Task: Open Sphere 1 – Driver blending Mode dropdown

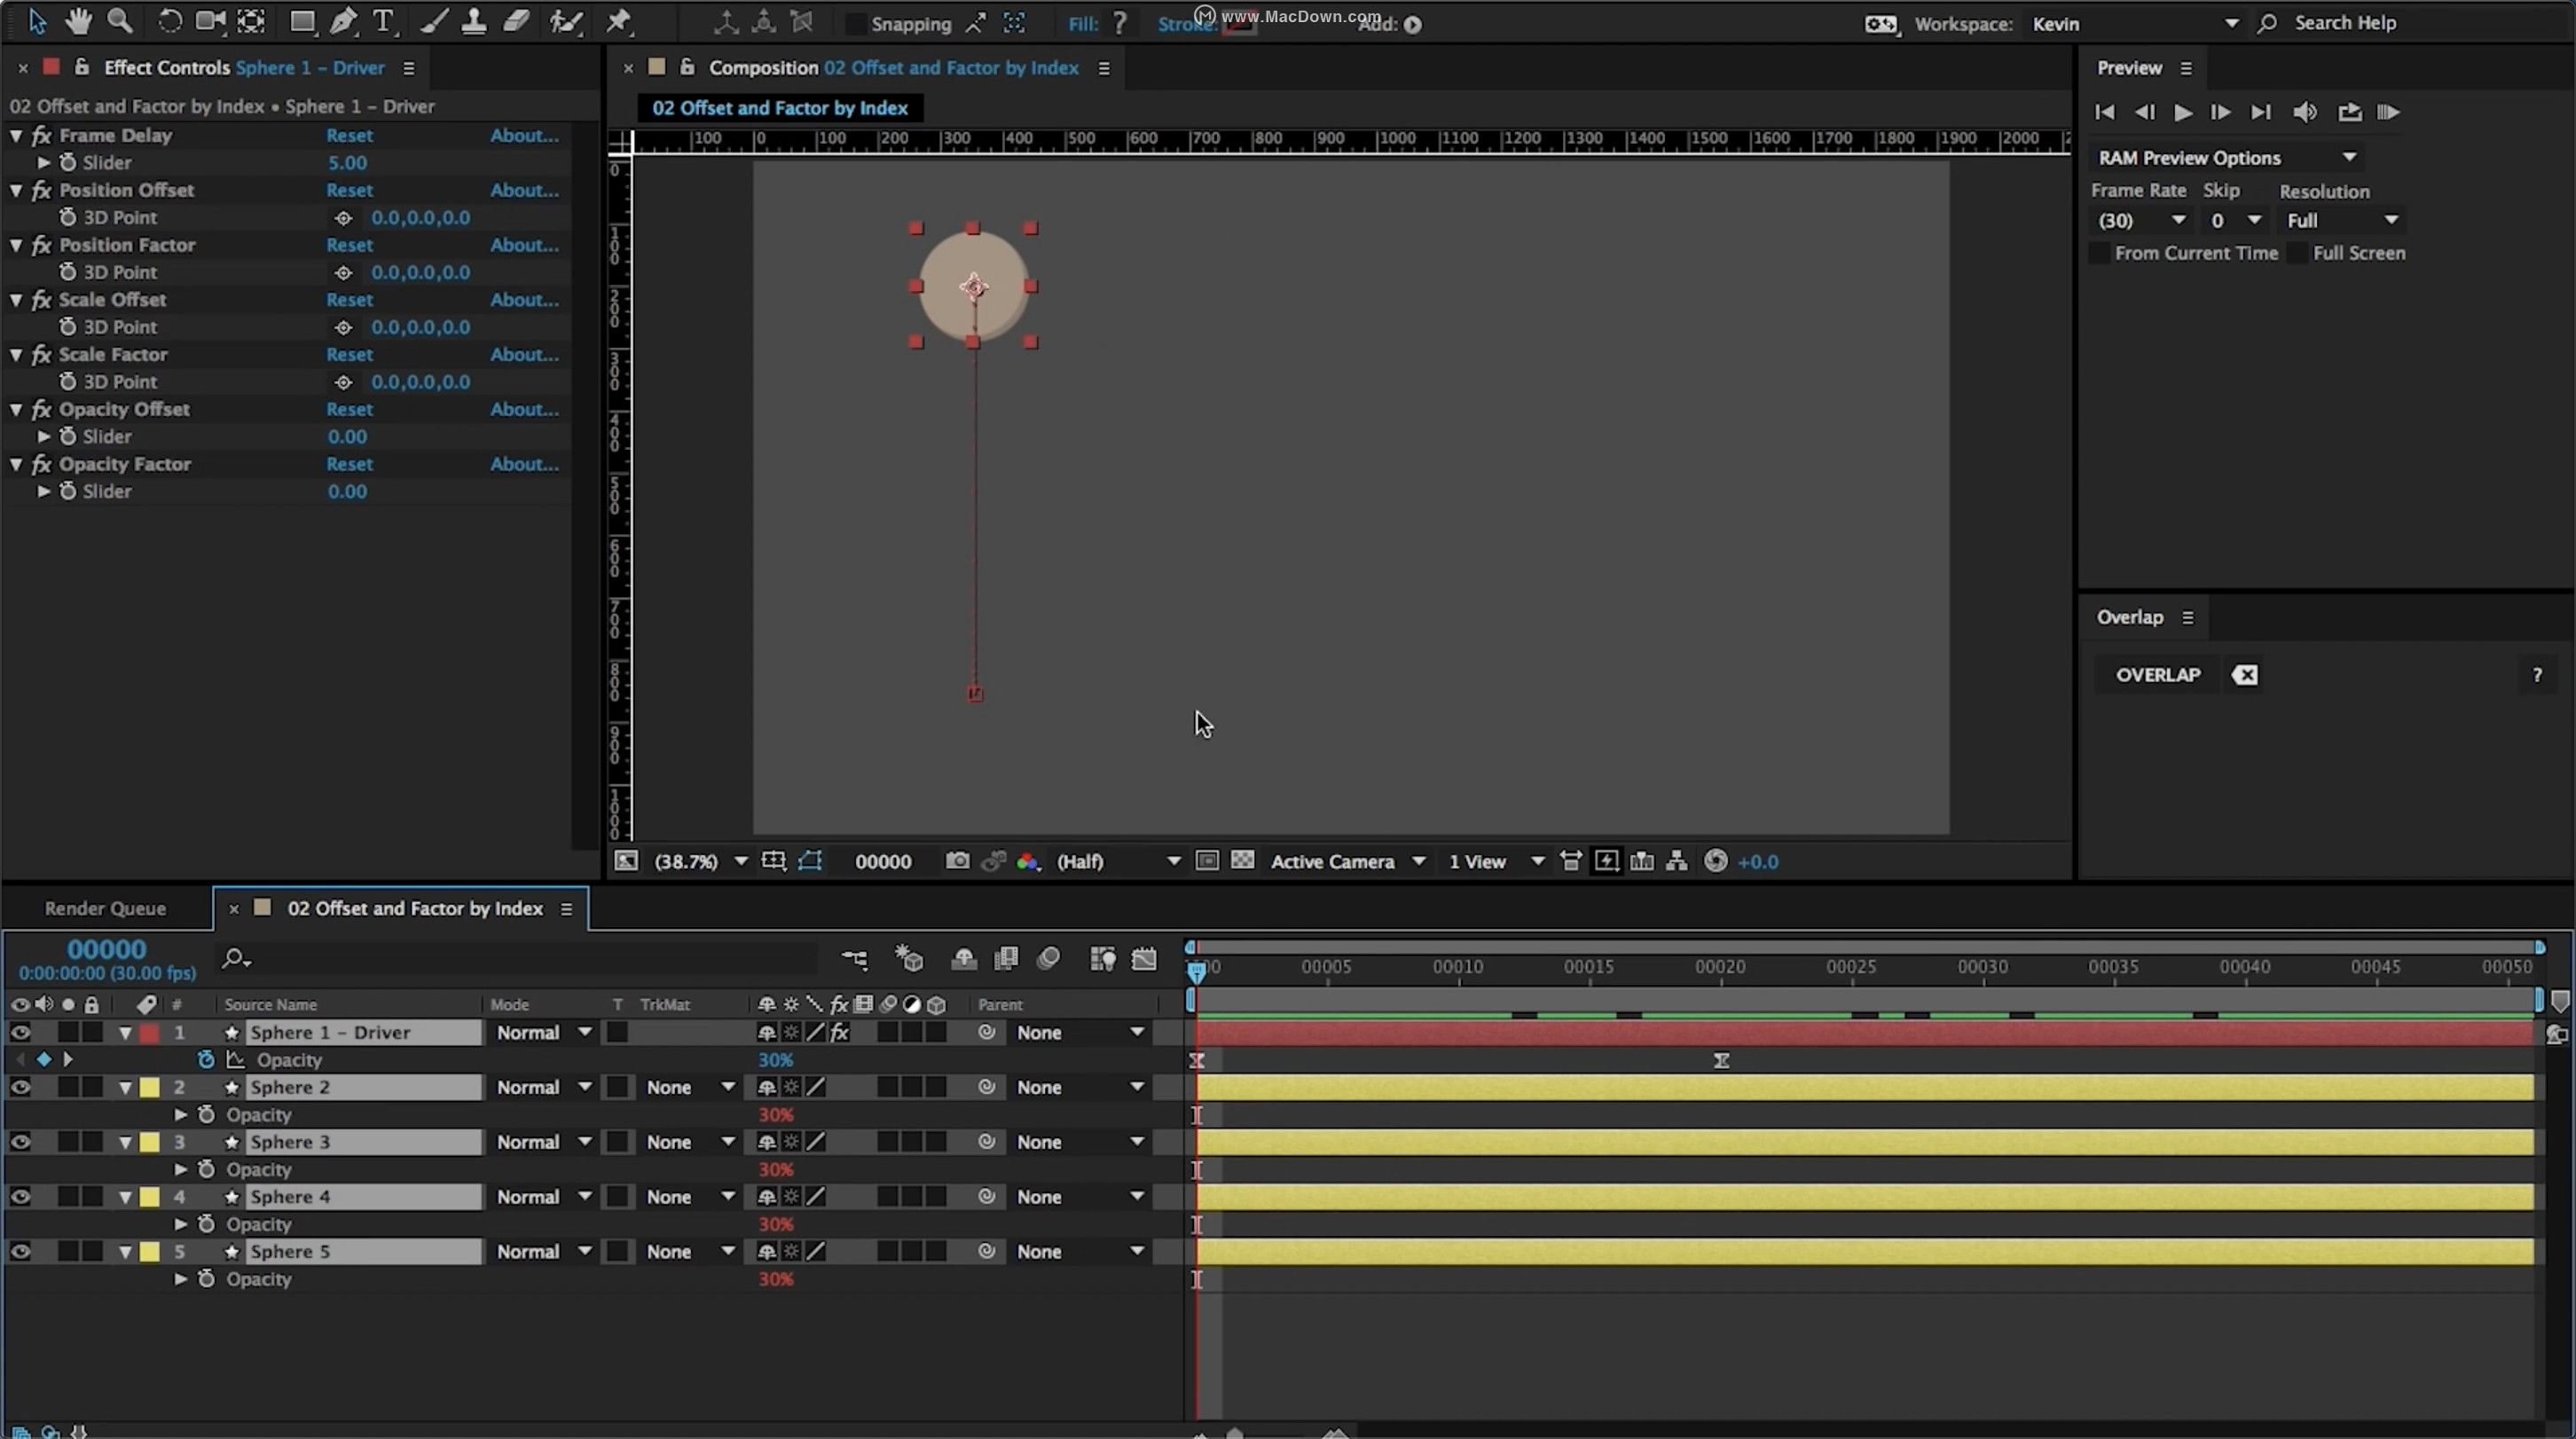Action: [x=543, y=1032]
